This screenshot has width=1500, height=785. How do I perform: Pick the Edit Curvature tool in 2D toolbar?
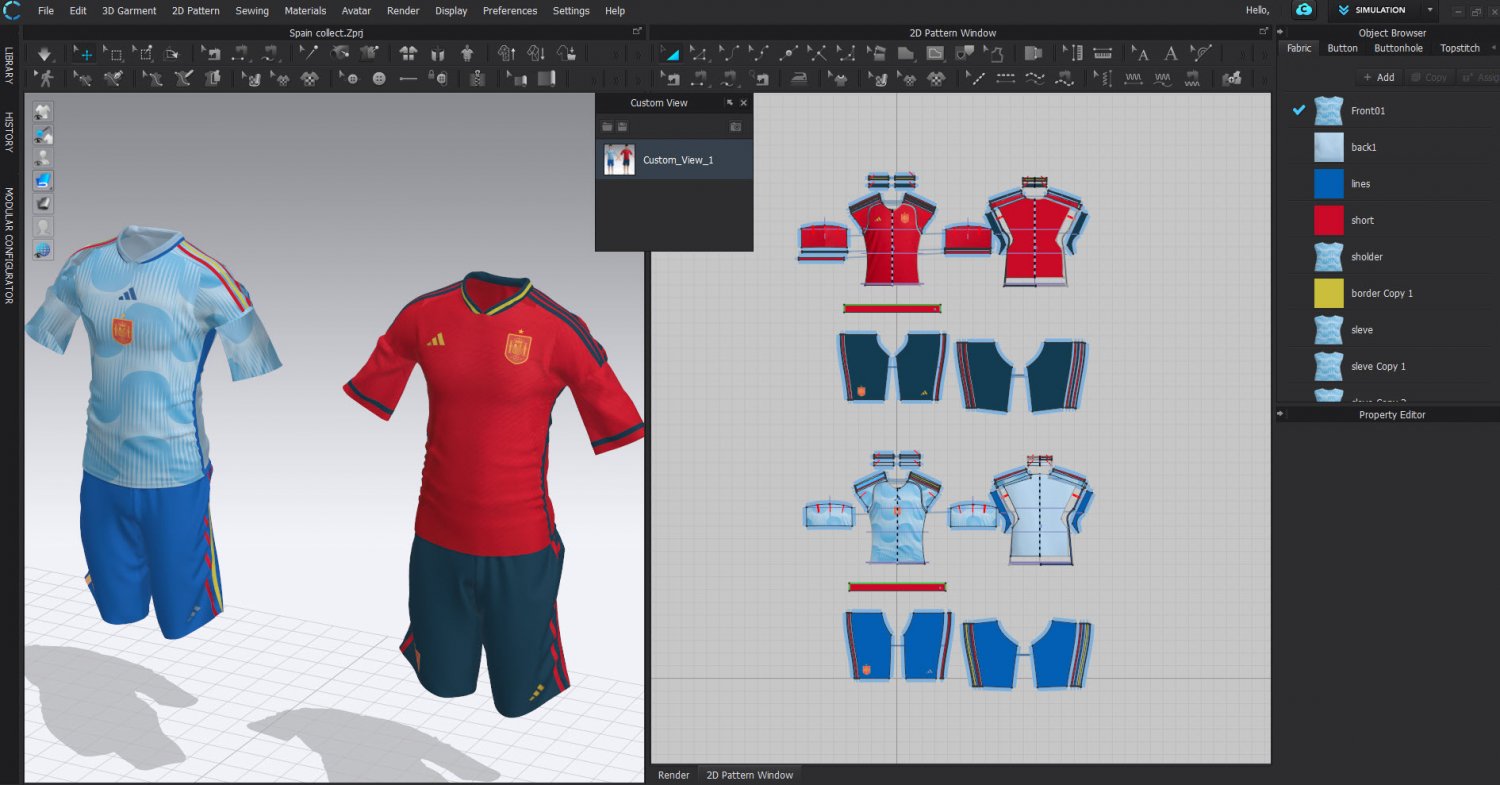point(730,54)
